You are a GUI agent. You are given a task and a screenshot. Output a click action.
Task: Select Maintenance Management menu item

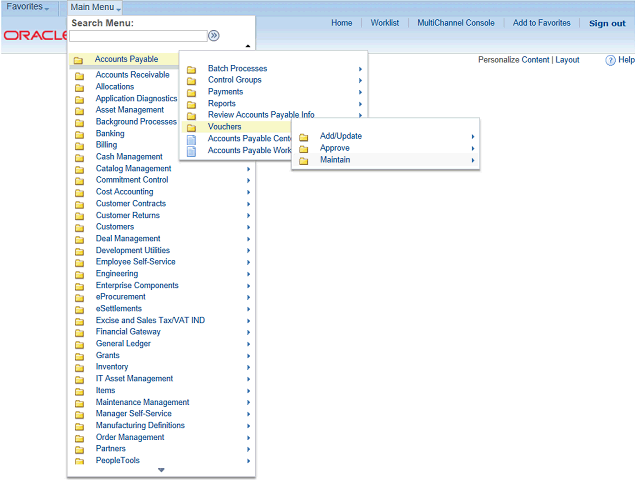click(142, 402)
